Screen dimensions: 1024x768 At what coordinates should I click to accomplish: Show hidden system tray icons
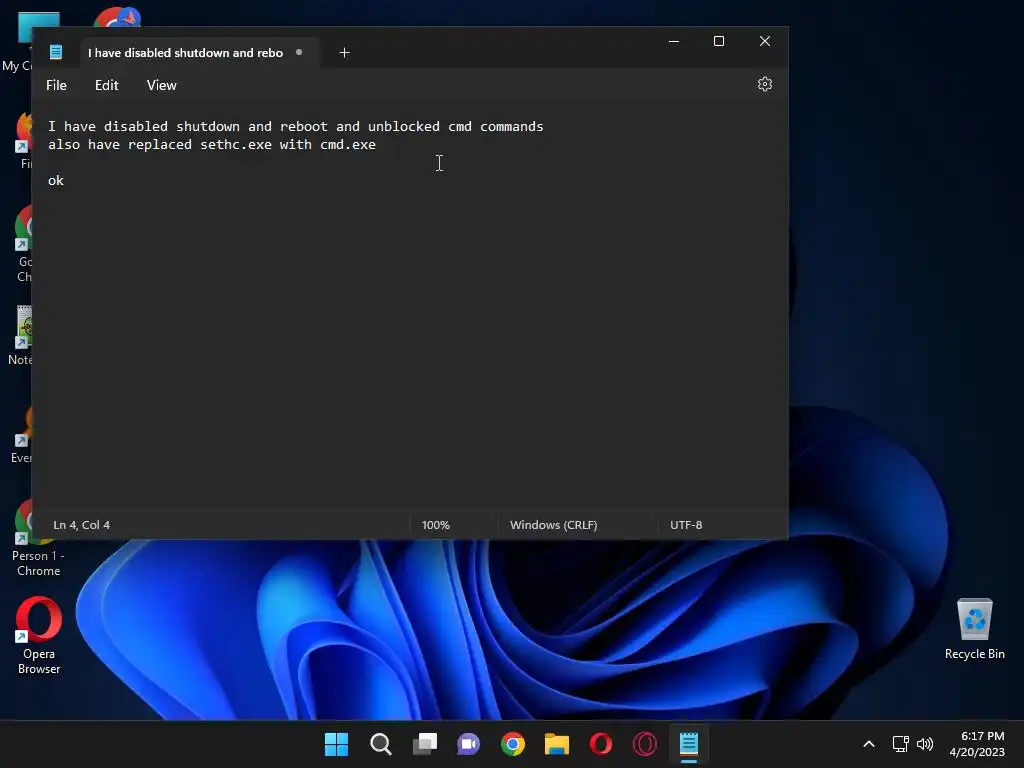point(869,744)
